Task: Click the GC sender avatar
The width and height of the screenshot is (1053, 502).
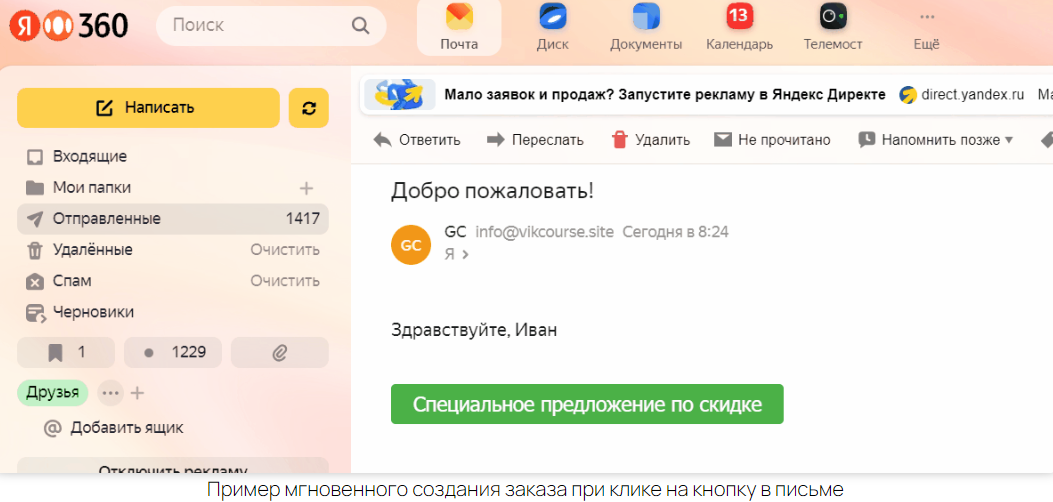Action: 410,245
